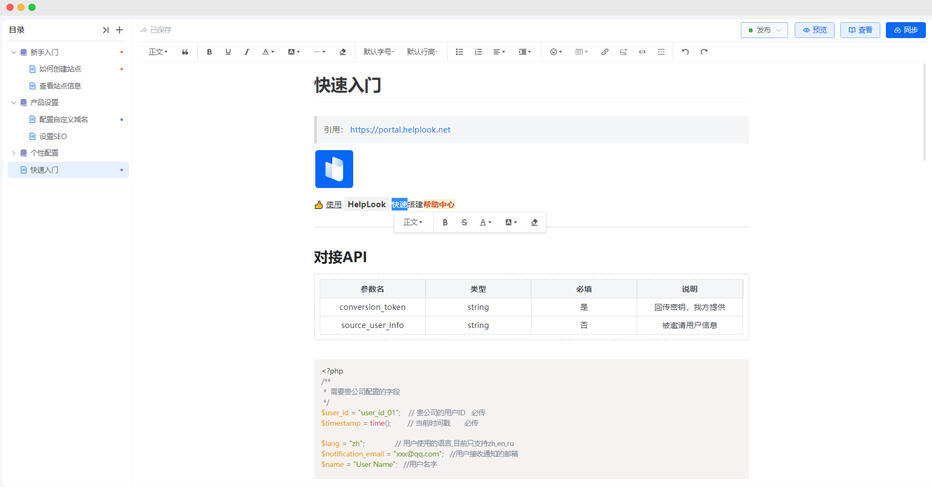Open background highlight dropdown in main toolbar
This screenshot has height=487, width=932.
(294, 52)
